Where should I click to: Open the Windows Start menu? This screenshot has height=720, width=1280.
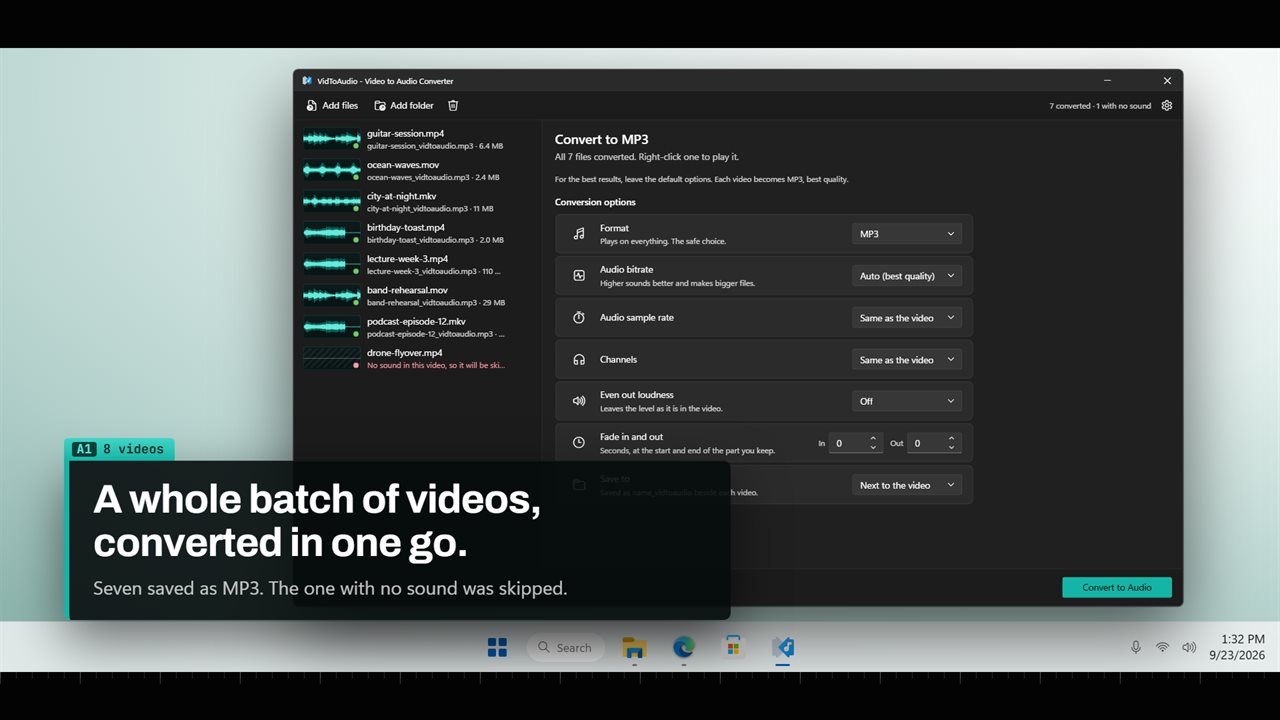coord(497,647)
